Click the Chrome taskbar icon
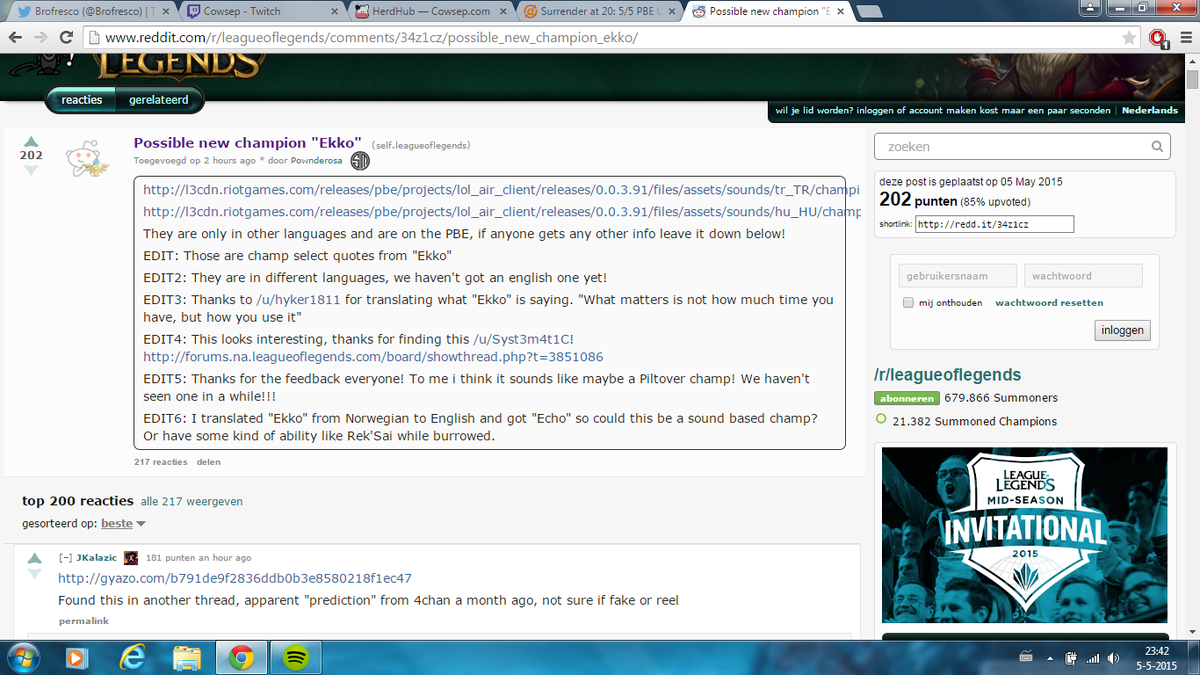 (240, 657)
